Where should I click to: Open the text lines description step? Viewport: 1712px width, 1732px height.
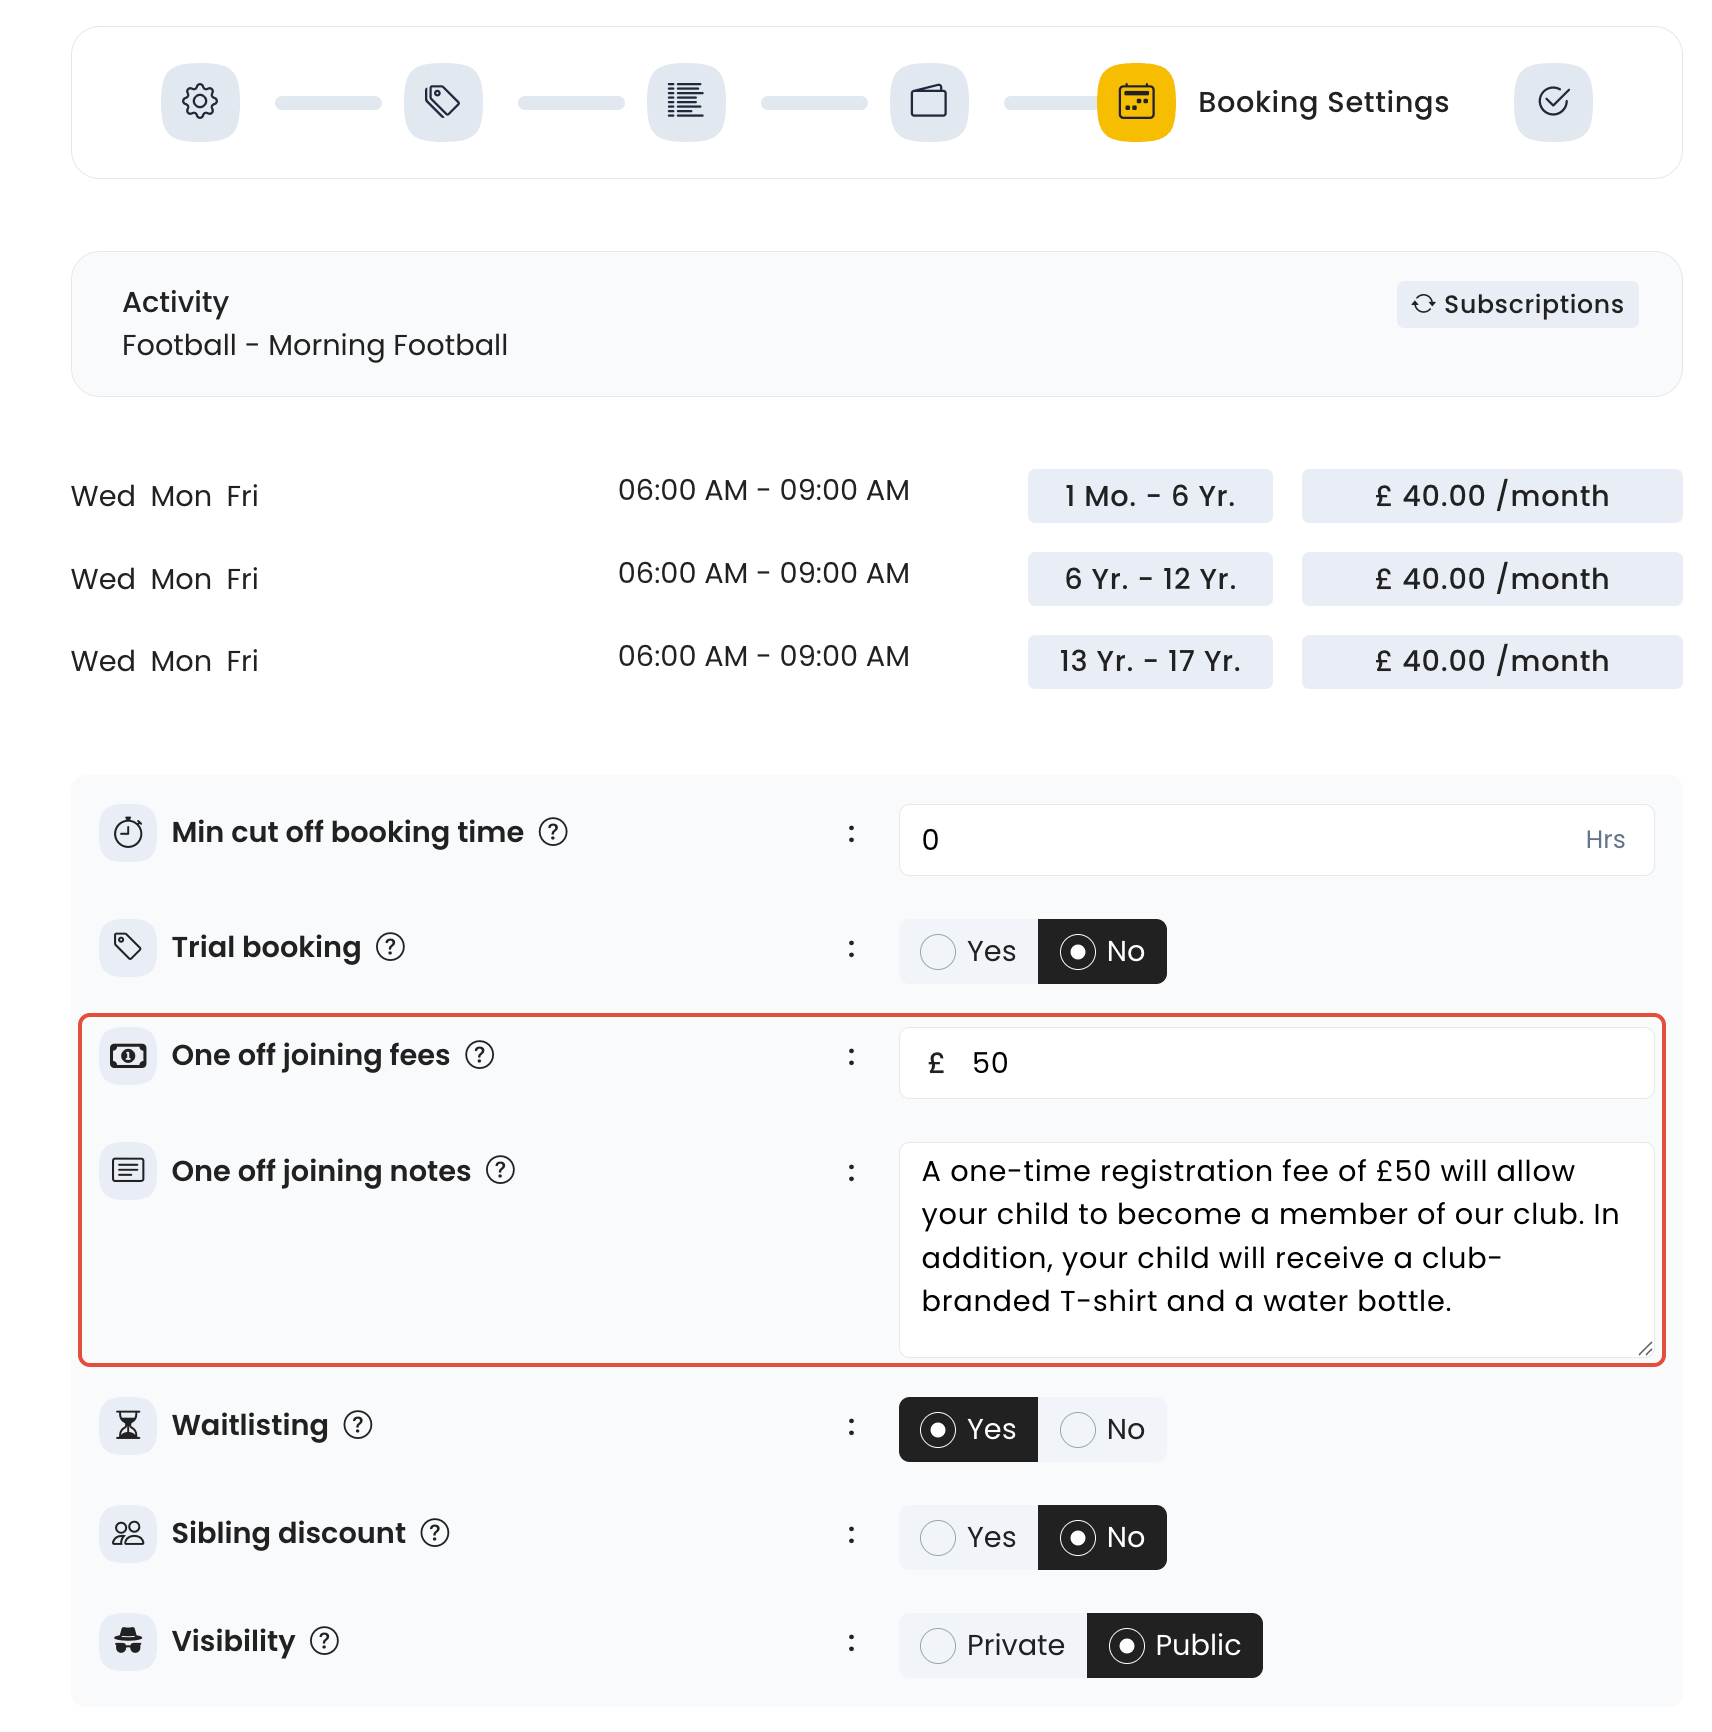pos(686,102)
